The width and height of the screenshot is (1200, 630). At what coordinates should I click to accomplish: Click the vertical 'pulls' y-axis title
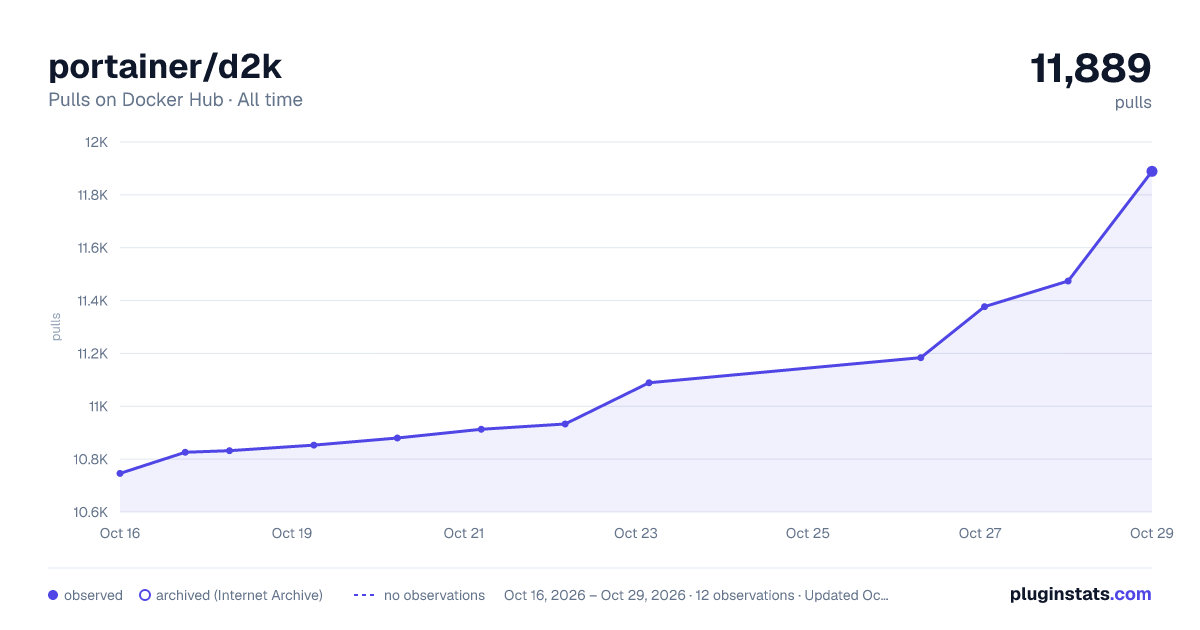coord(57,327)
